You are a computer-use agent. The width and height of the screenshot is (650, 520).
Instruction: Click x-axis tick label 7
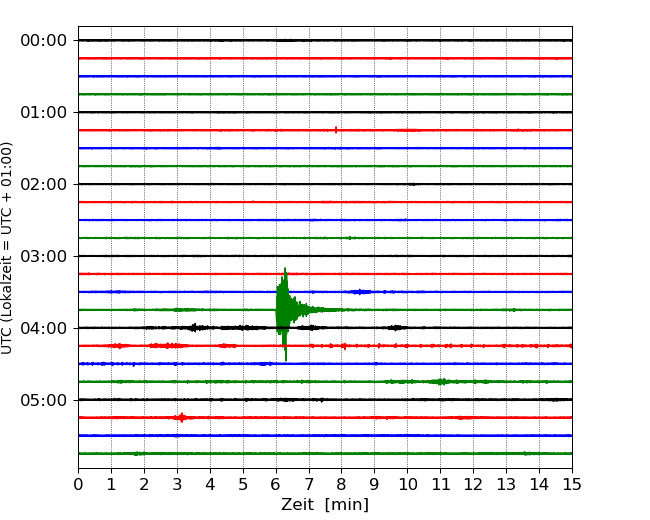(x=309, y=484)
